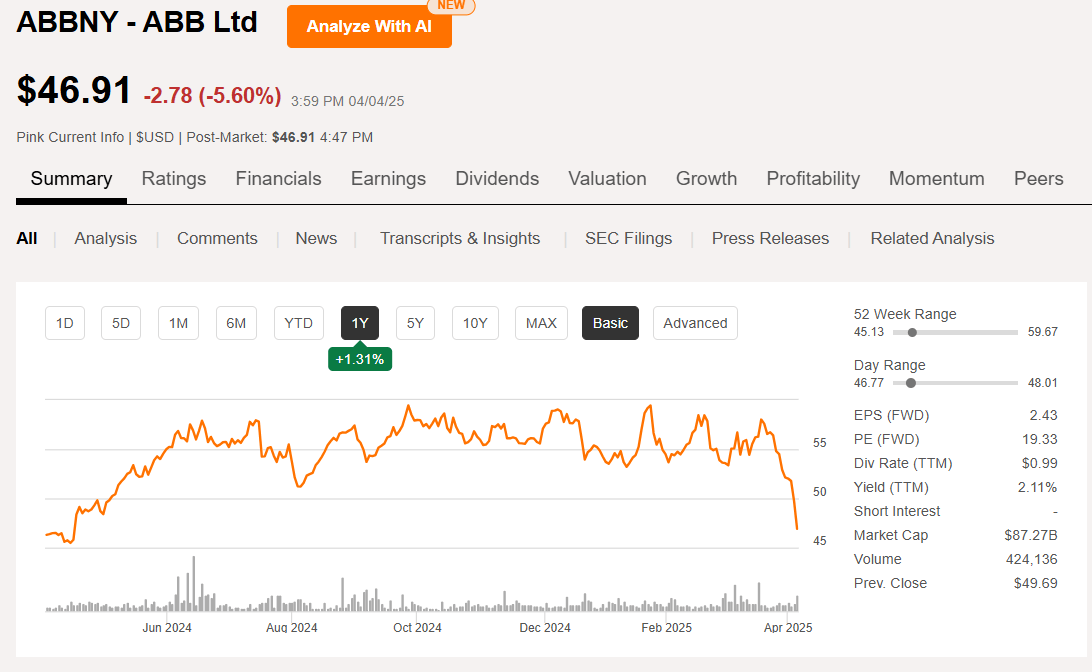
Task: Enable the Advanced chart mode
Action: click(x=695, y=323)
